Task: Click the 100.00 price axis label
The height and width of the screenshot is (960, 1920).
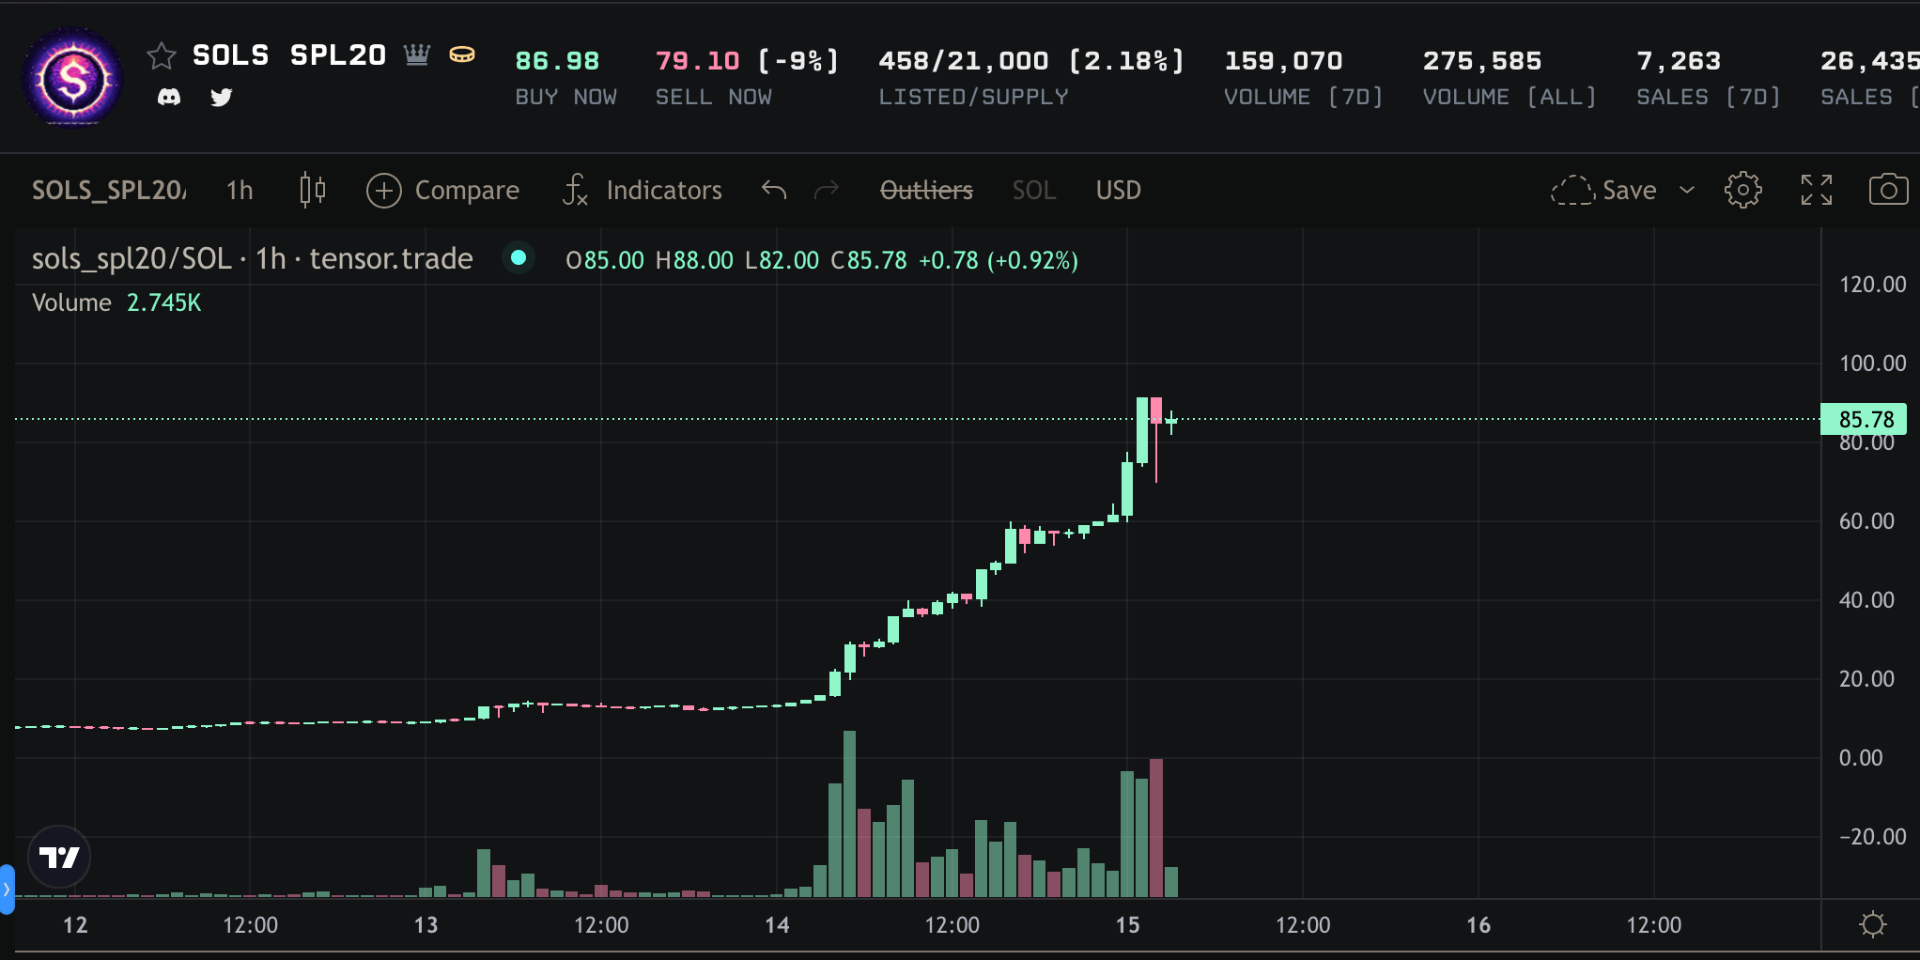Action: (1872, 363)
